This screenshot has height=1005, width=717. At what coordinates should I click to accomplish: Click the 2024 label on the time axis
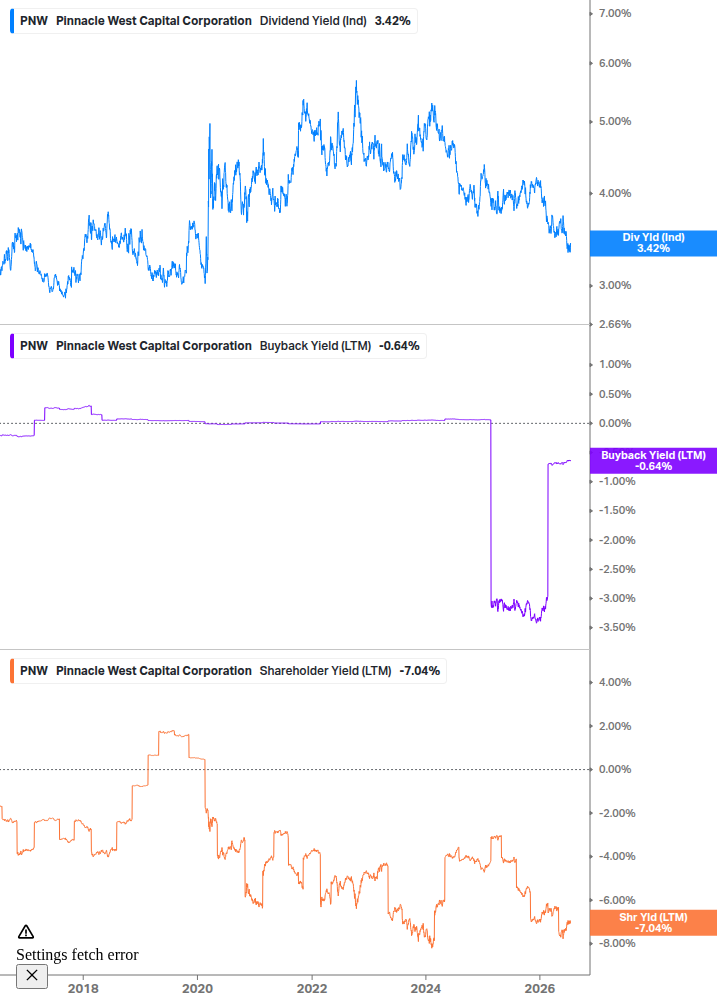[426, 988]
